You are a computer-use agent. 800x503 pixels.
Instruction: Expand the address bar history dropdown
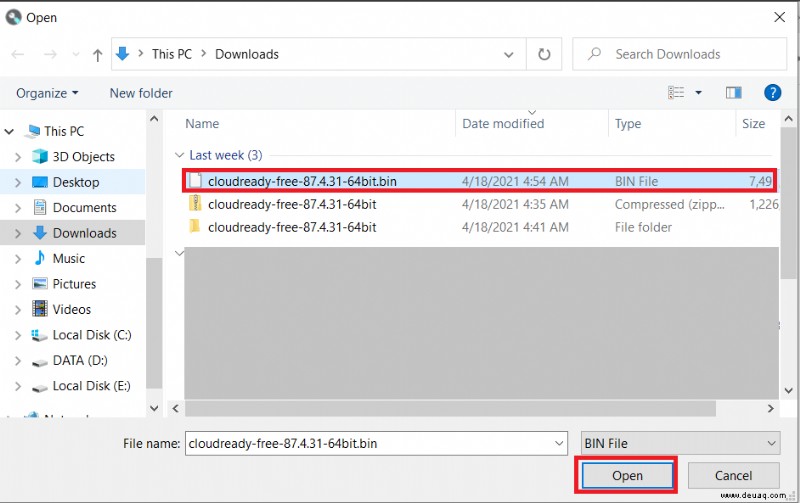coord(509,54)
